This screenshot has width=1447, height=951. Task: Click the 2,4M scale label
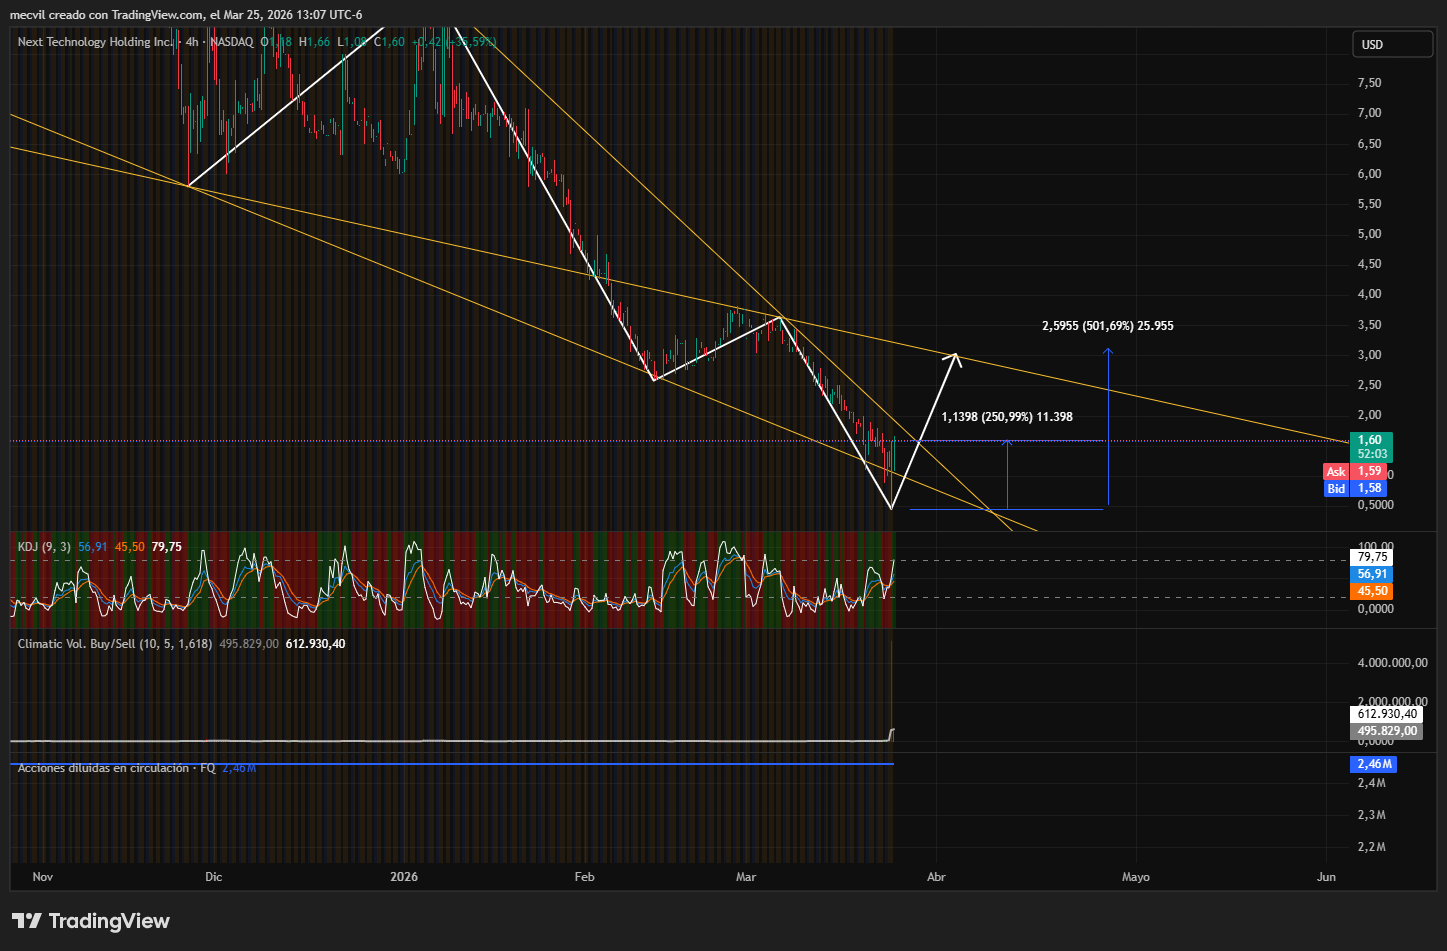(x=1371, y=783)
